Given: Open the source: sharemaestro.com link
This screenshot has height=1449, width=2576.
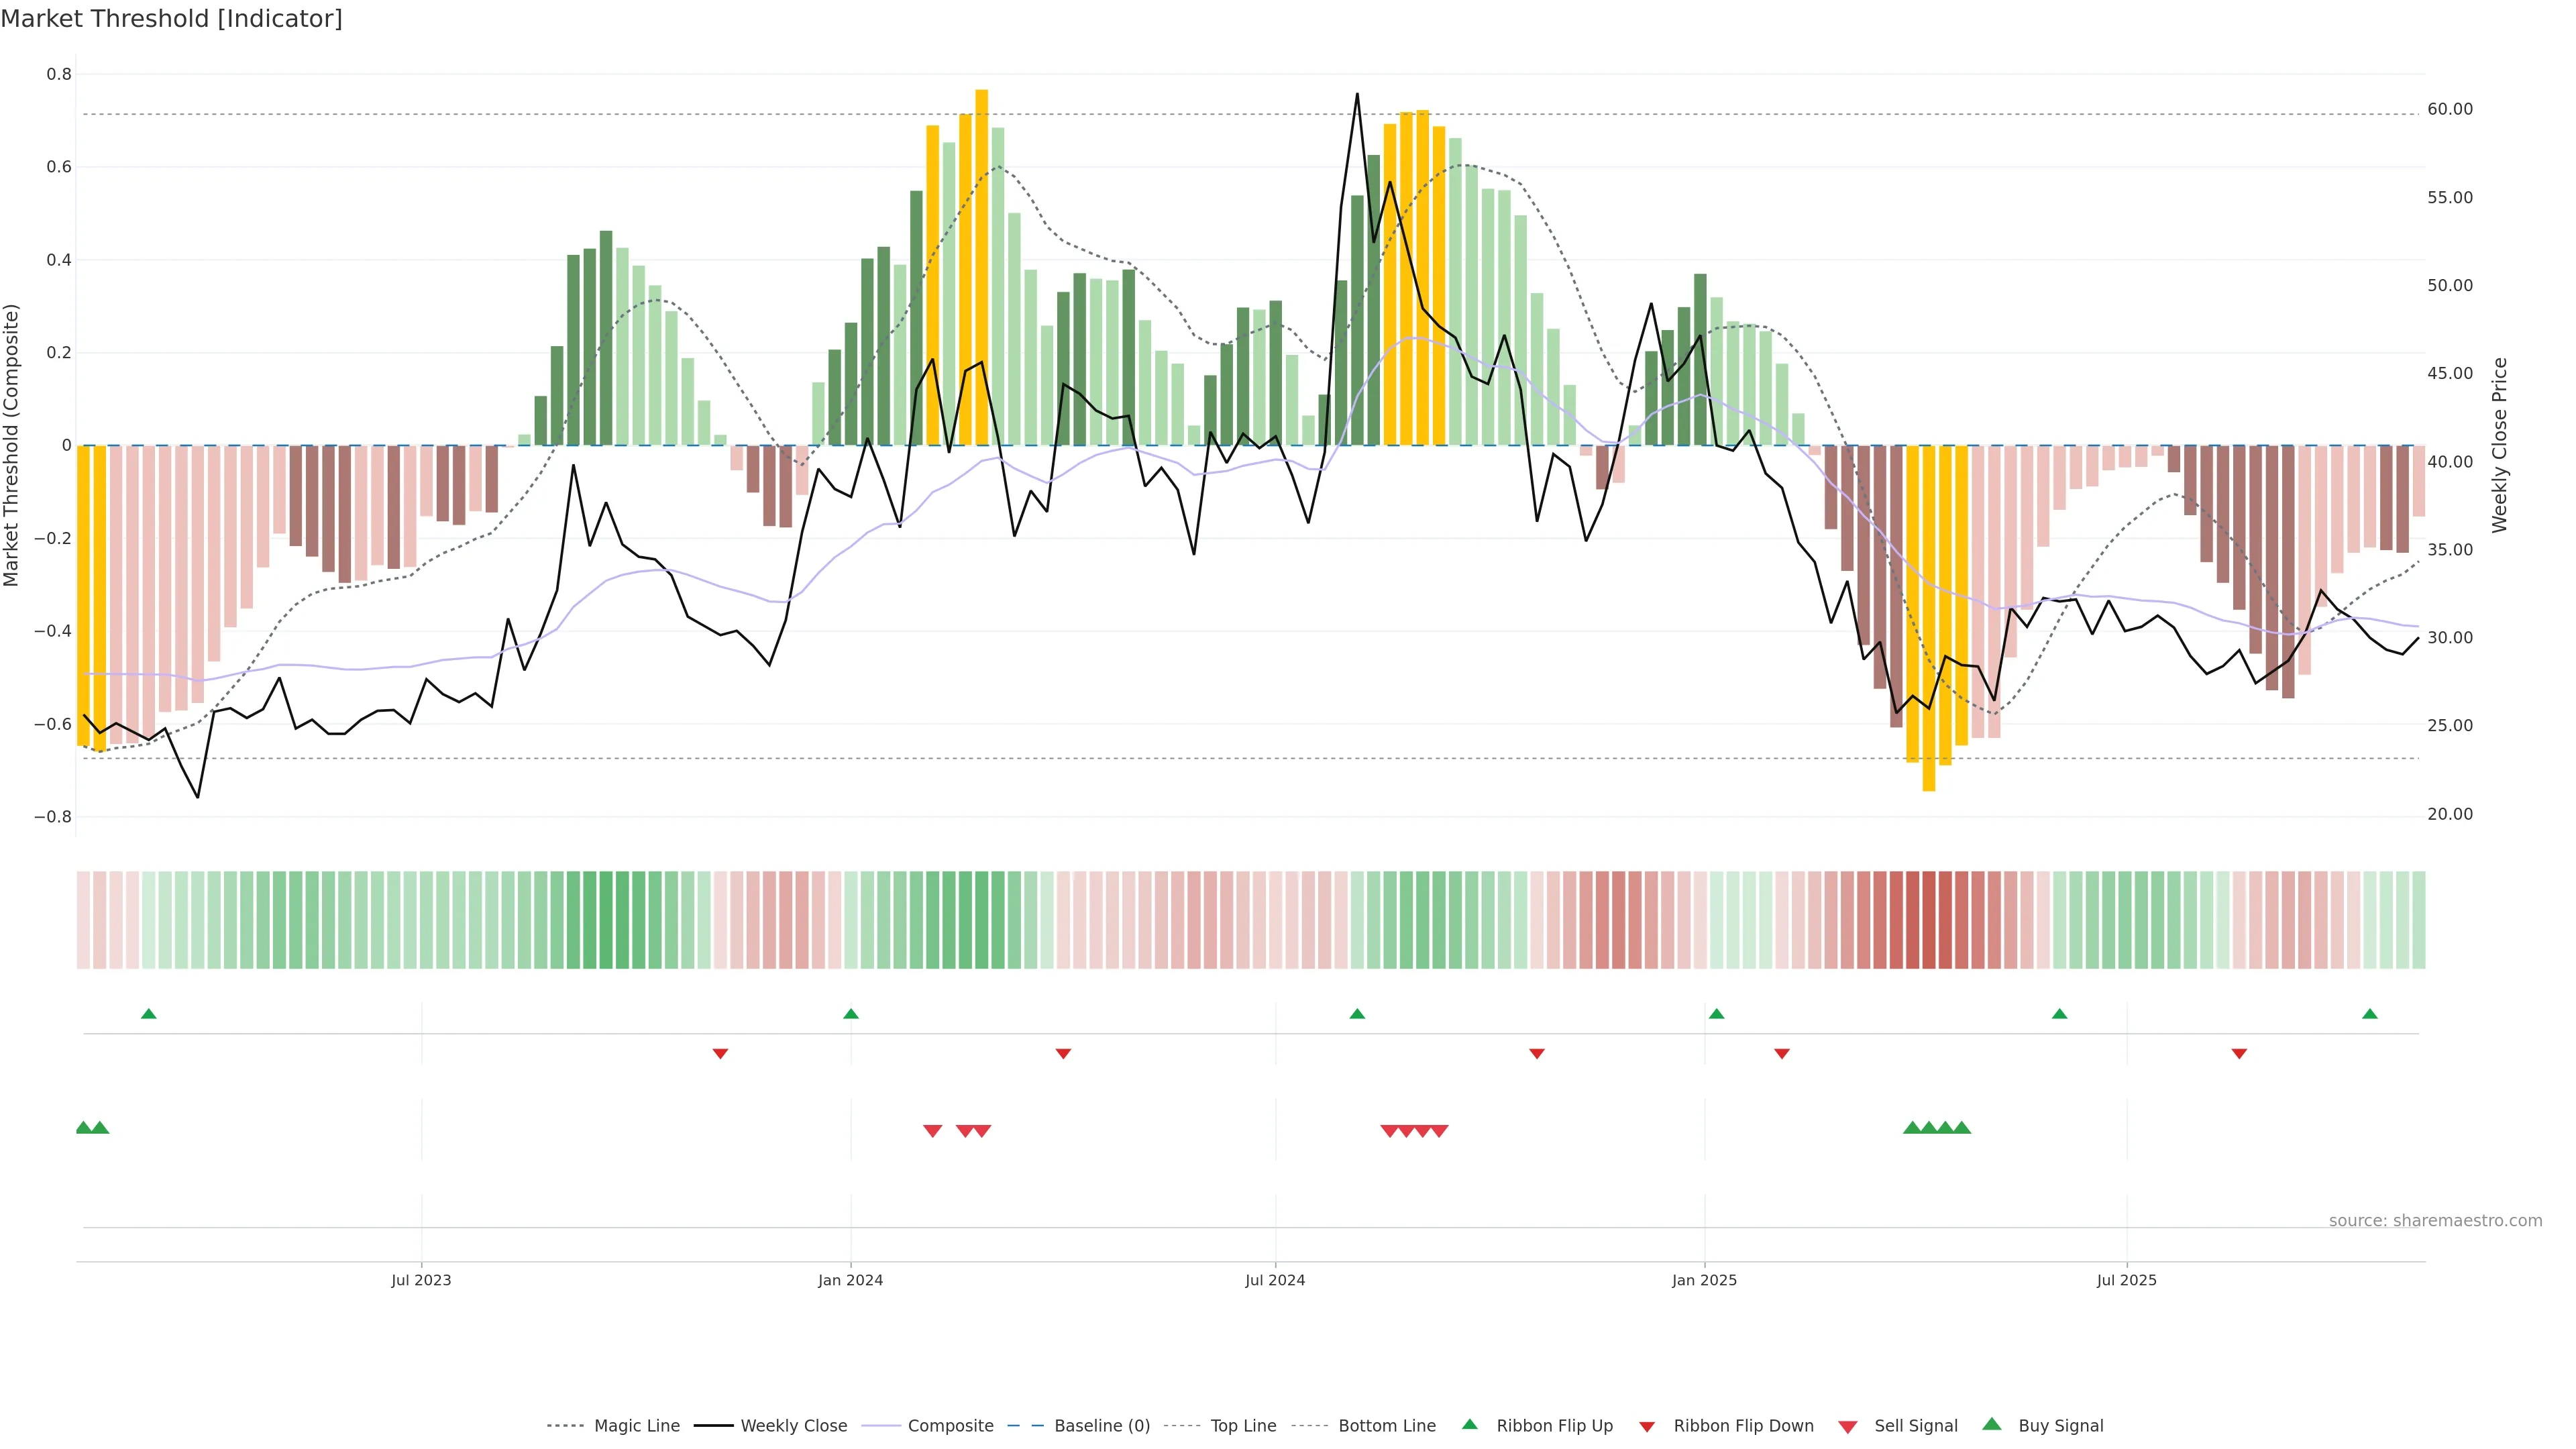Looking at the screenshot, I should coord(2435,1221).
